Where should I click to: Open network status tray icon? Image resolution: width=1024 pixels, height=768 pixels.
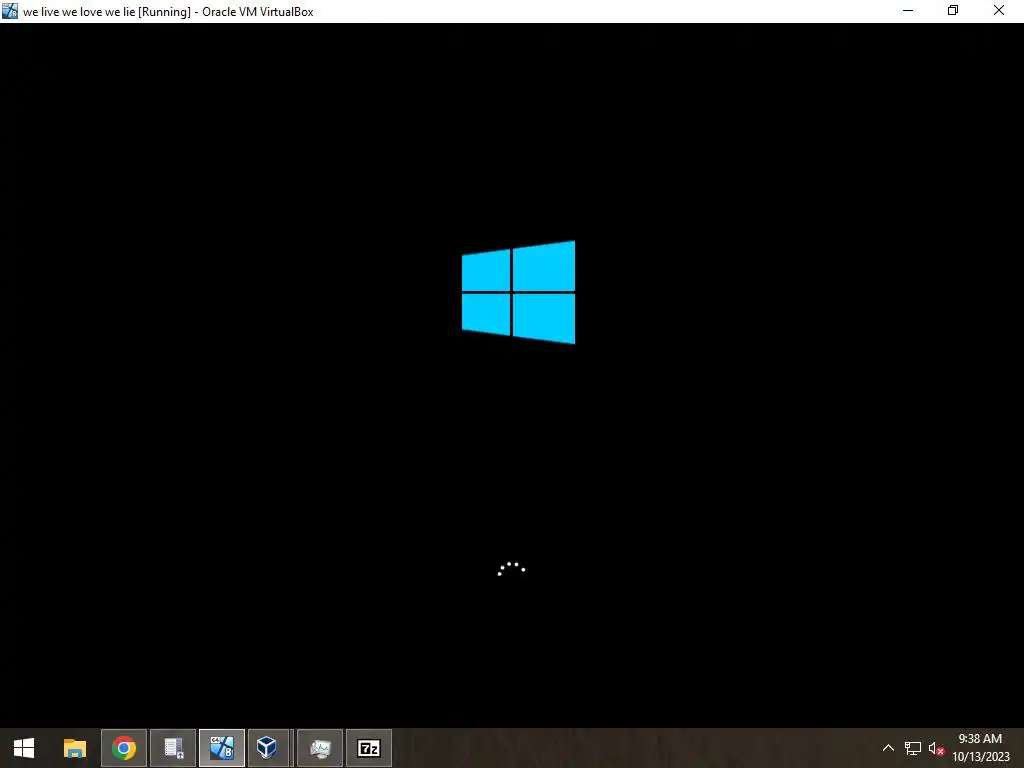point(912,748)
